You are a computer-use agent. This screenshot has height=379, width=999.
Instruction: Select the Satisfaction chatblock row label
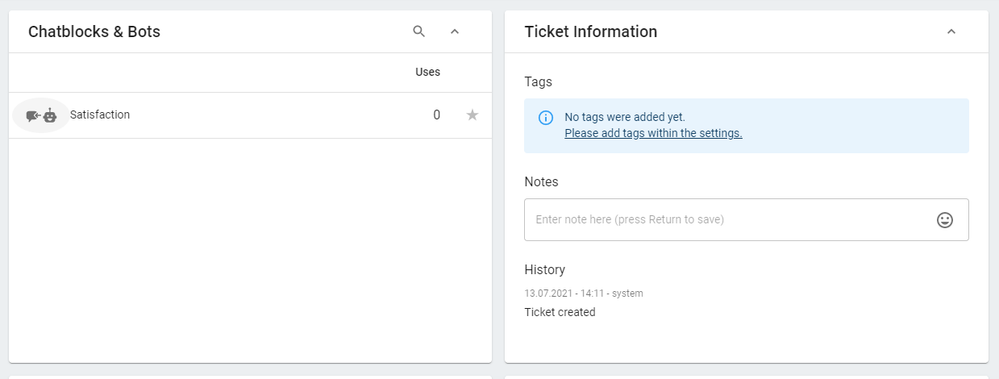[x=100, y=115]
